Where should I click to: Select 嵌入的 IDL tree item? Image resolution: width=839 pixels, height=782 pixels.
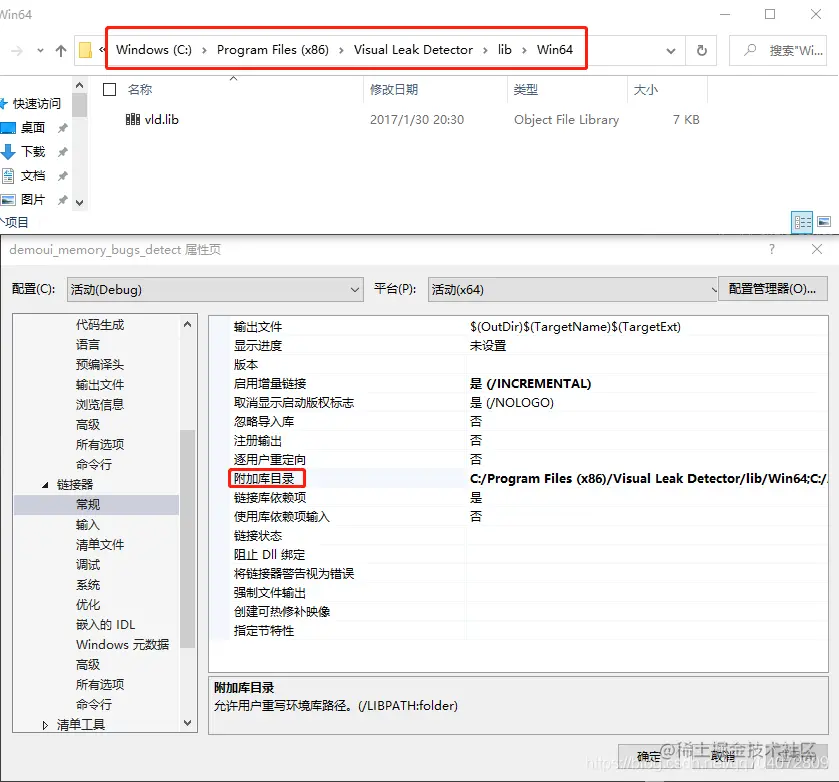(105, 625)
